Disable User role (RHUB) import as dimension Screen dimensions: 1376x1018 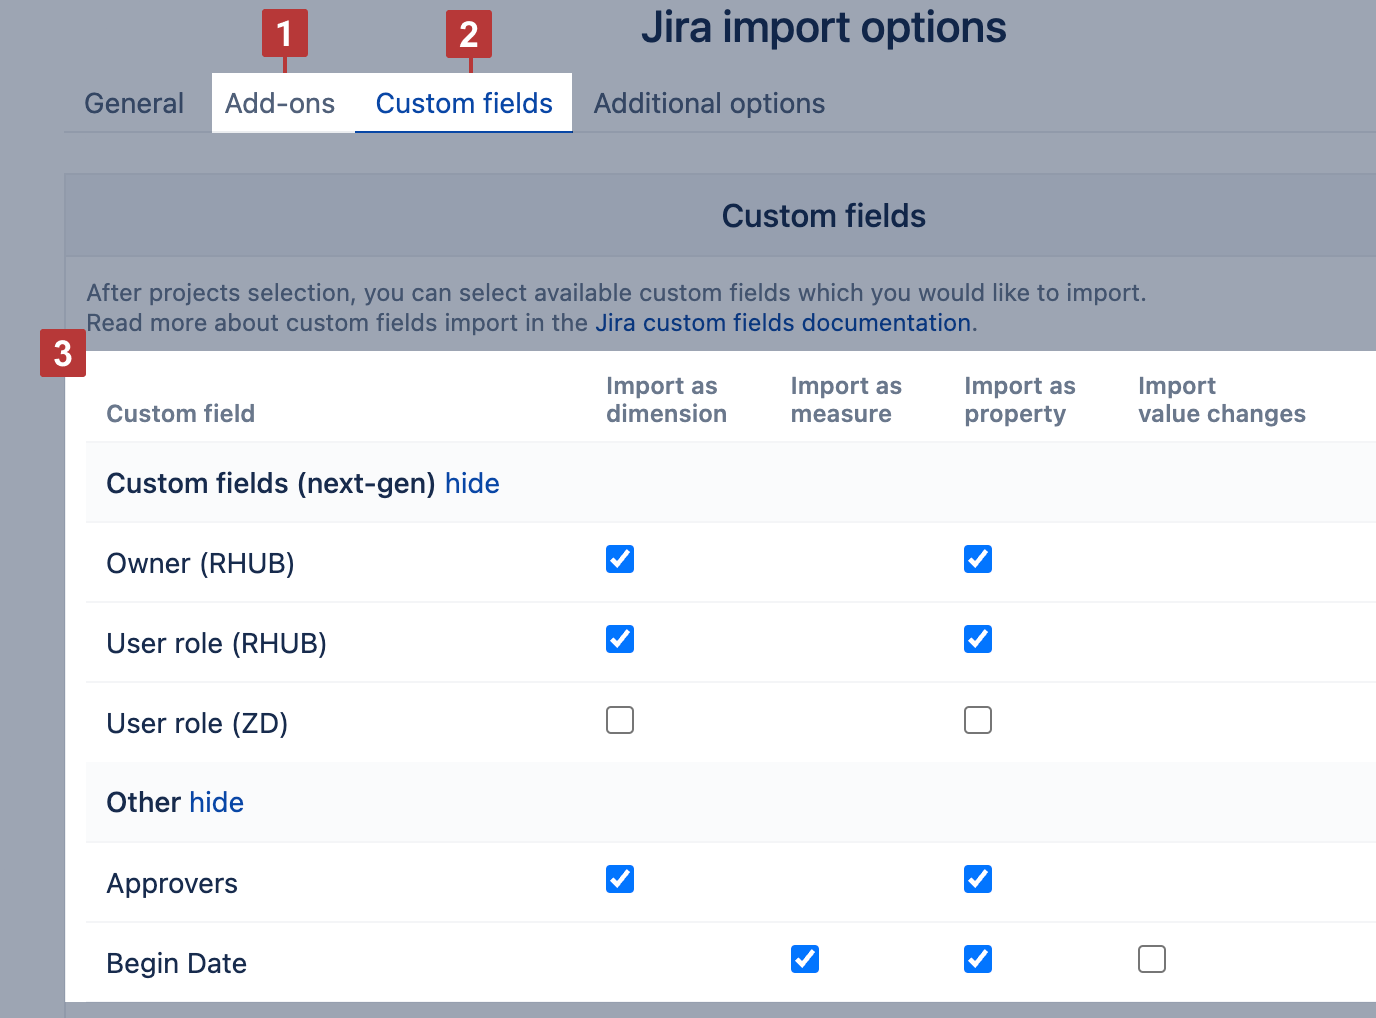[x=620, y=639]
